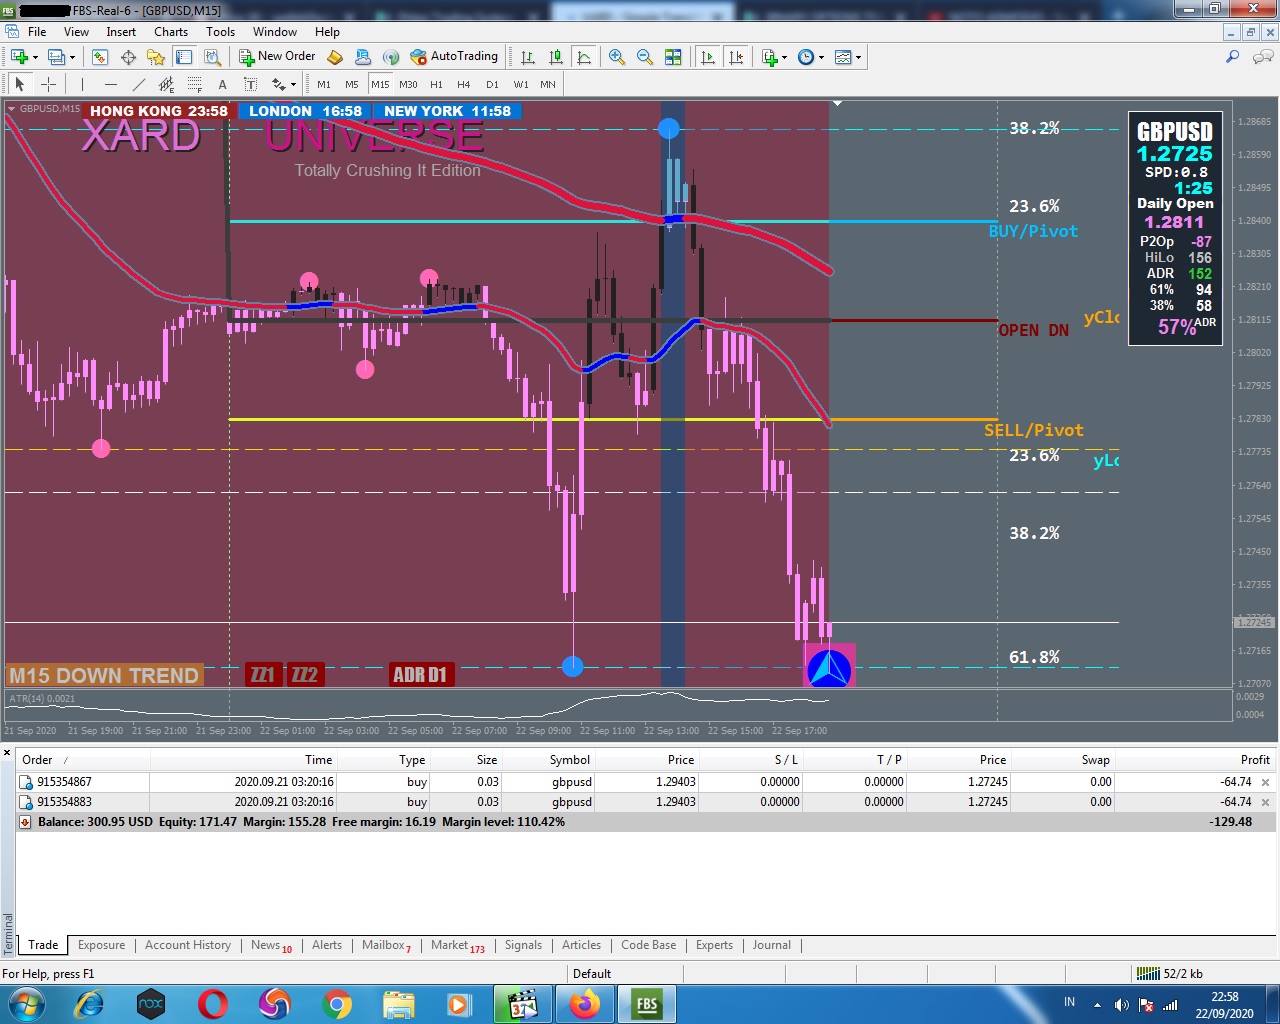Expand the Templates dropdown arrow
The image size is (1280, 1024).
pyautogui.click(x=858, y=57)
